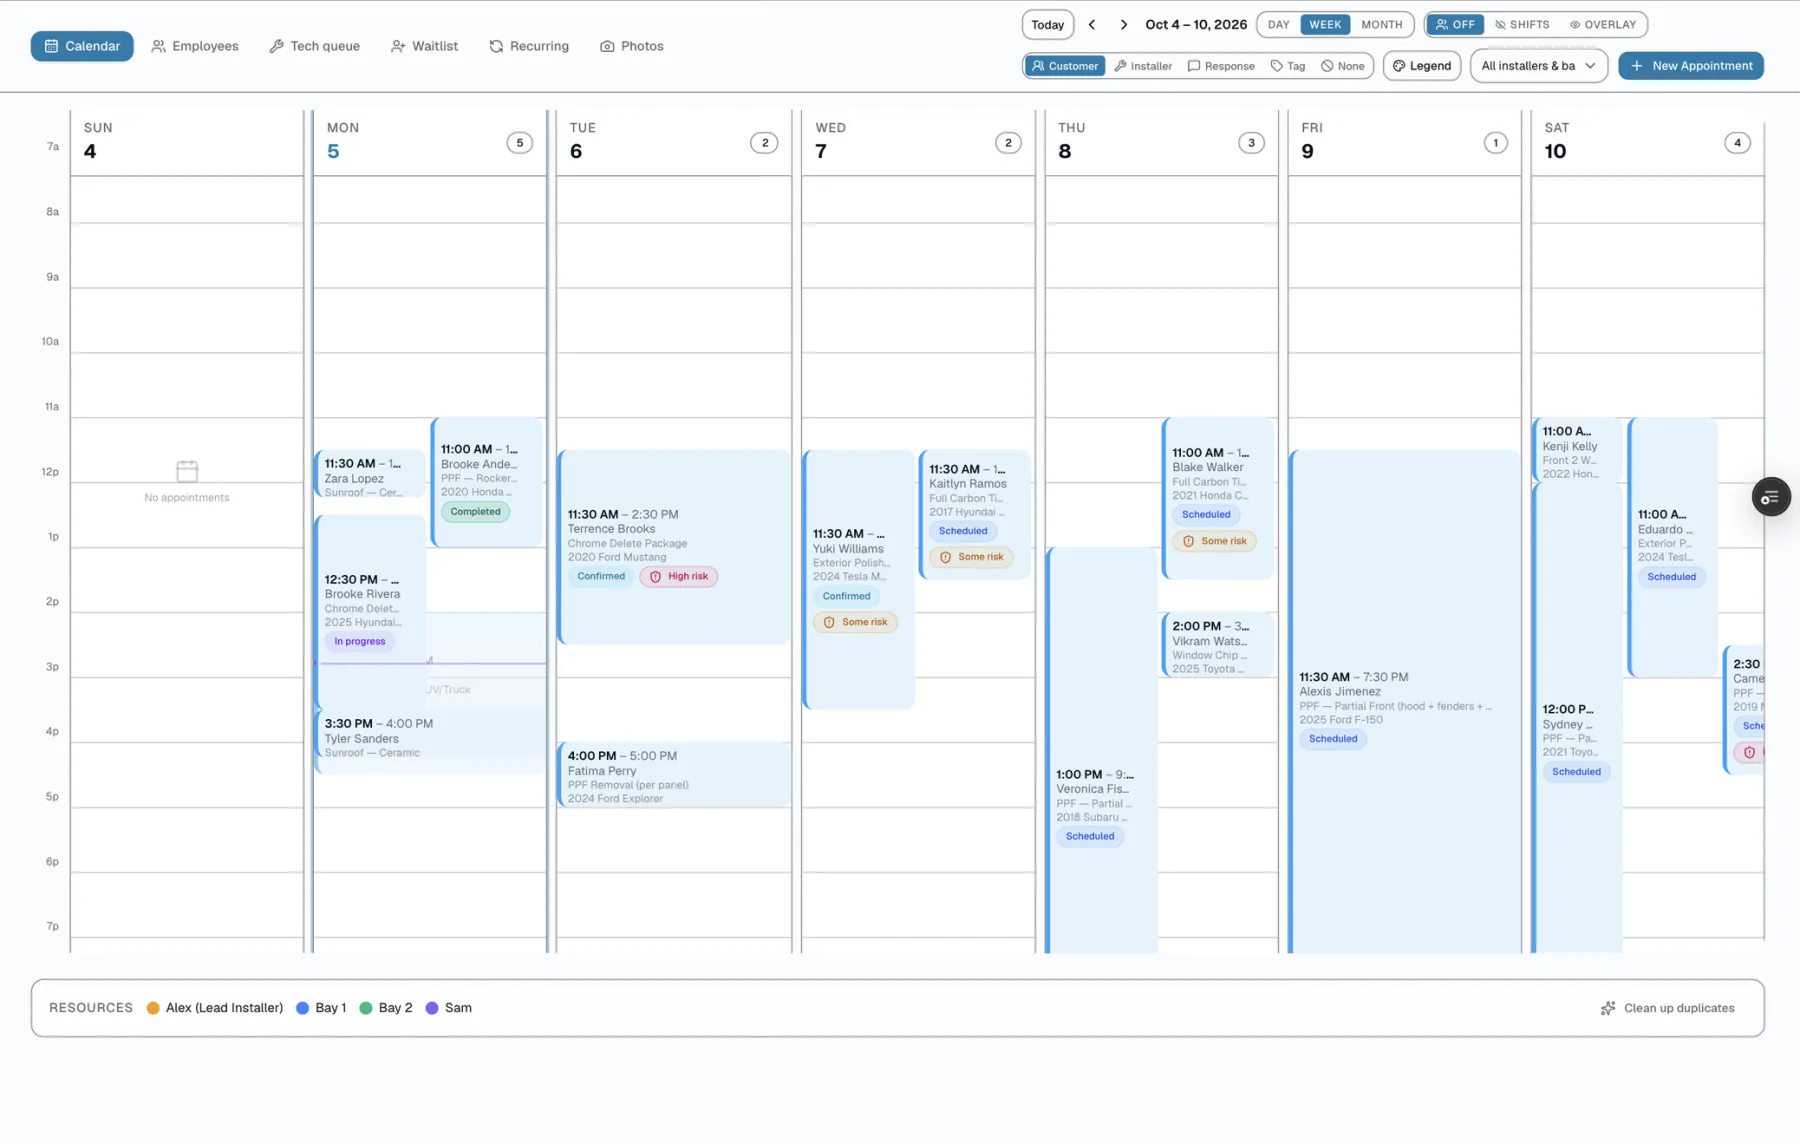
Task: Switch to Tech queue tab
Action: [x=314, y=46]
